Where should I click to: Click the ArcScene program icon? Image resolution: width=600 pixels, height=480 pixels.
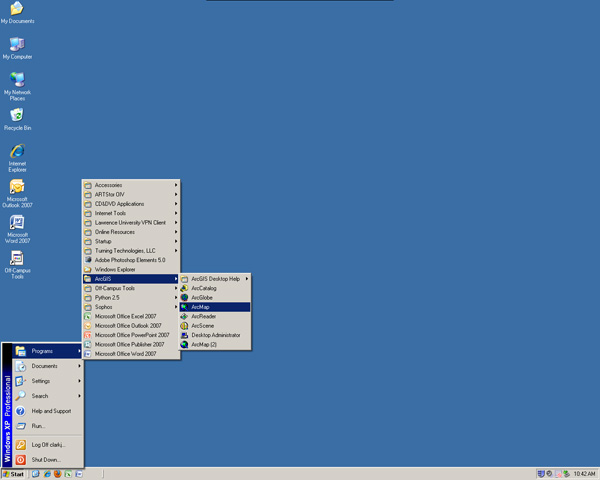pos(184,326)
